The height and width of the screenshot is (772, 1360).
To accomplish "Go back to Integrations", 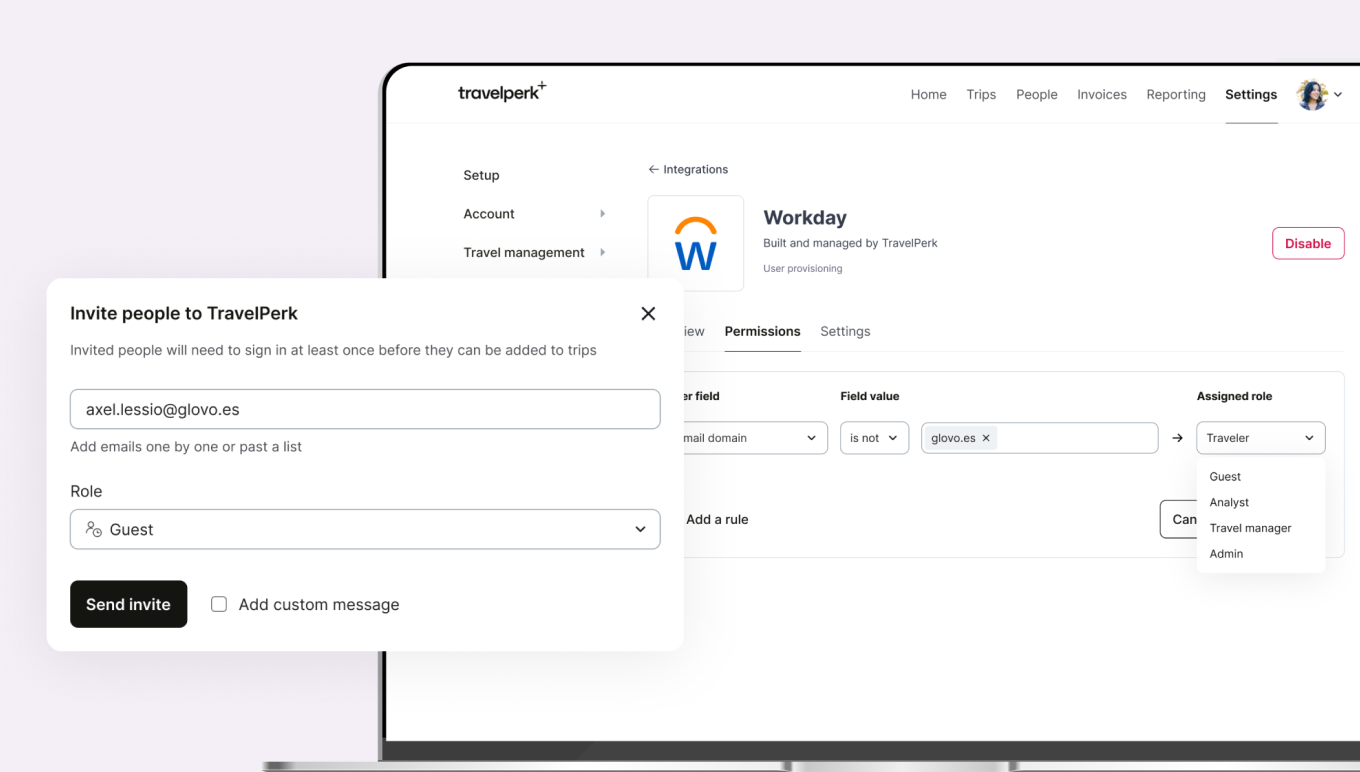I will [x=688, y=169].
